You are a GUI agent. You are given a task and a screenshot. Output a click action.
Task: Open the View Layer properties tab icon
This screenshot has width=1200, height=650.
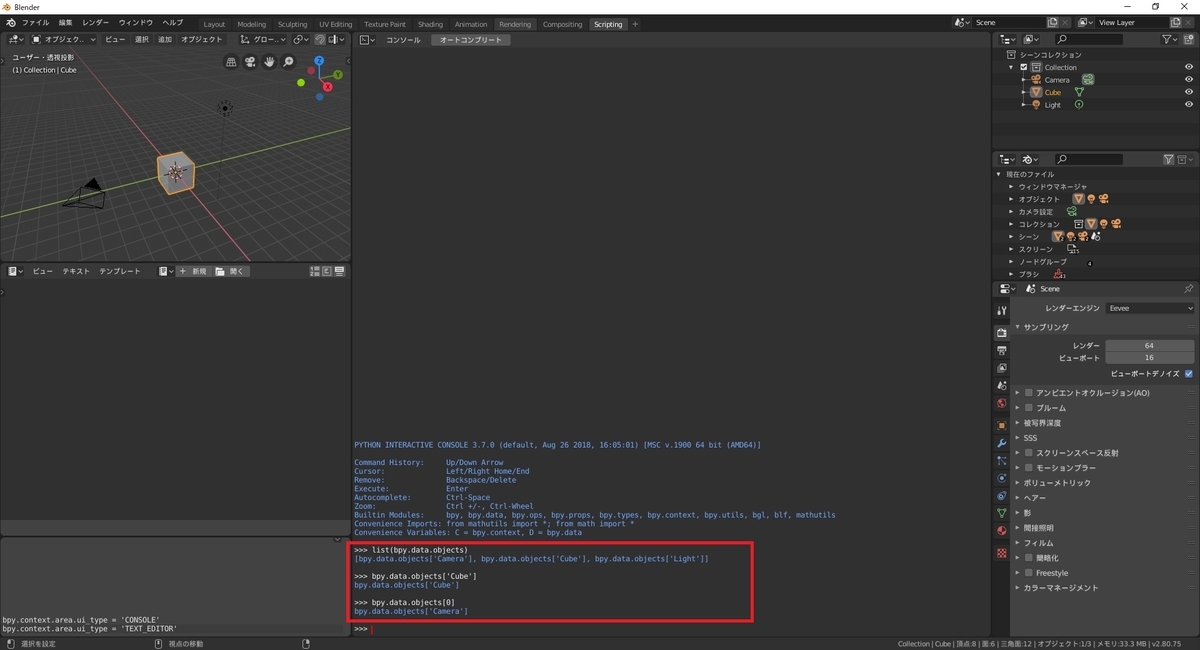(x=1002, y=368)
